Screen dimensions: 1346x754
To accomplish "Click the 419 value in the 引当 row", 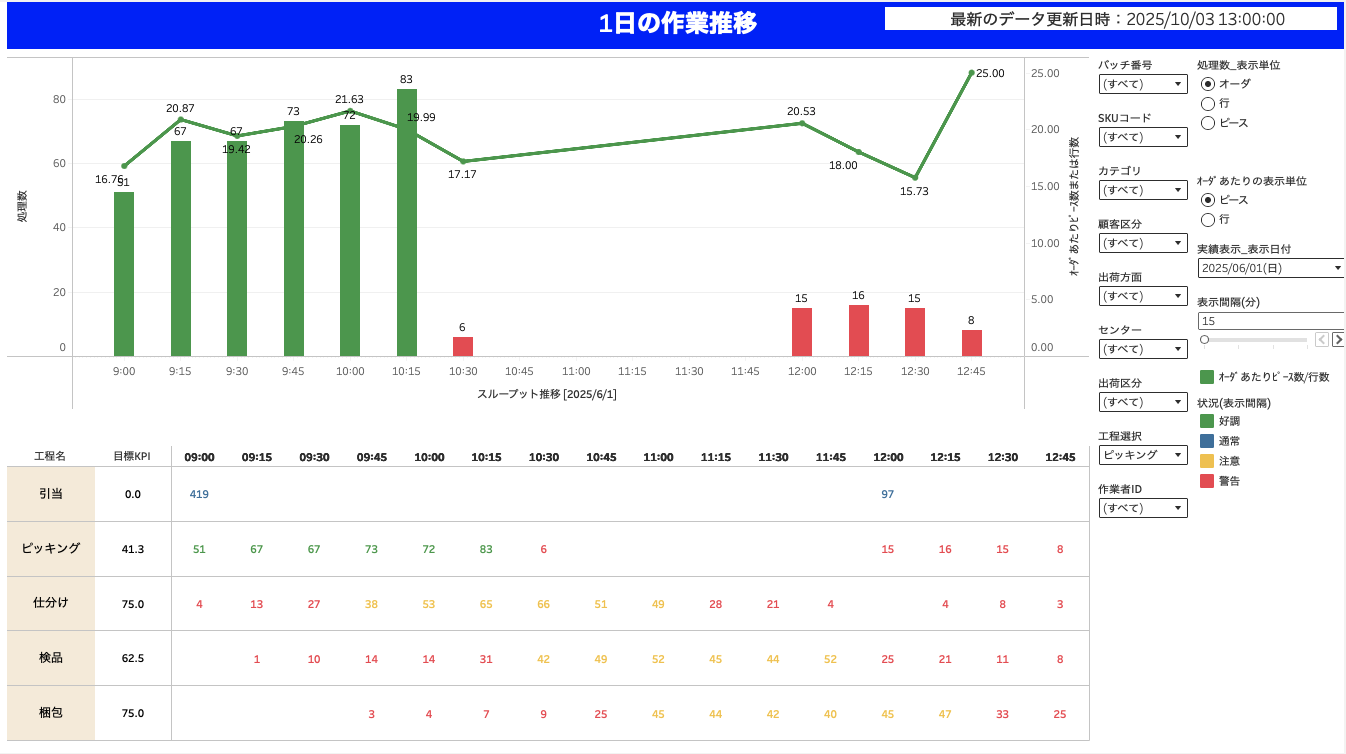I will [200, 494].
